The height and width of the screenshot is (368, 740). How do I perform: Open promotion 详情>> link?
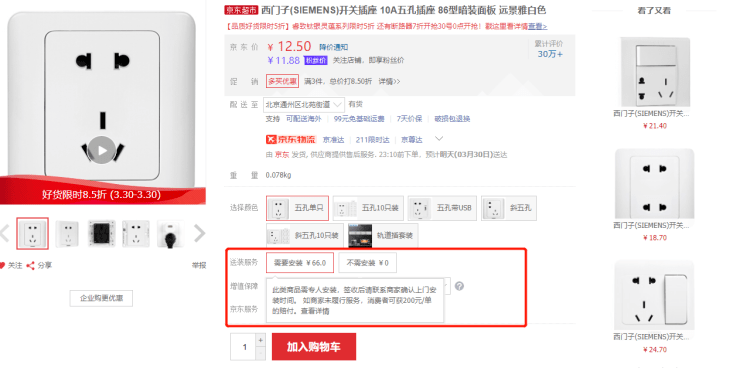389,81
